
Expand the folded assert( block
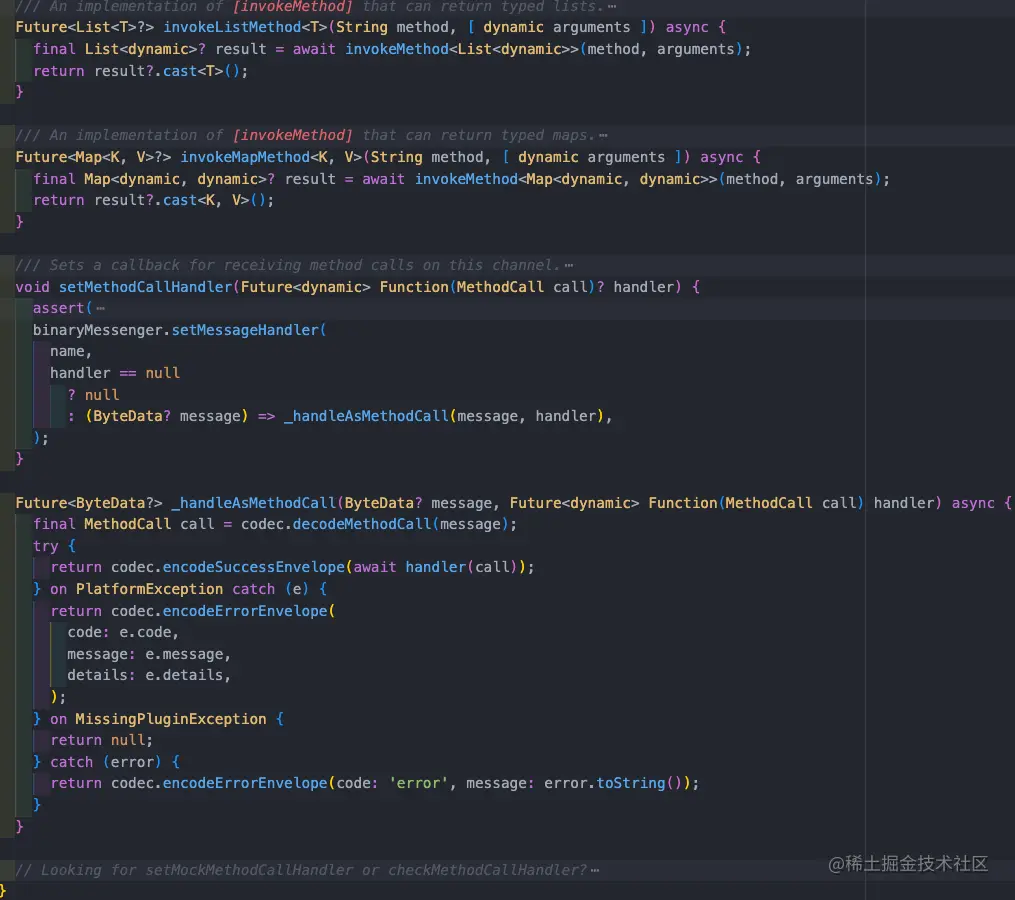(100, 309)
